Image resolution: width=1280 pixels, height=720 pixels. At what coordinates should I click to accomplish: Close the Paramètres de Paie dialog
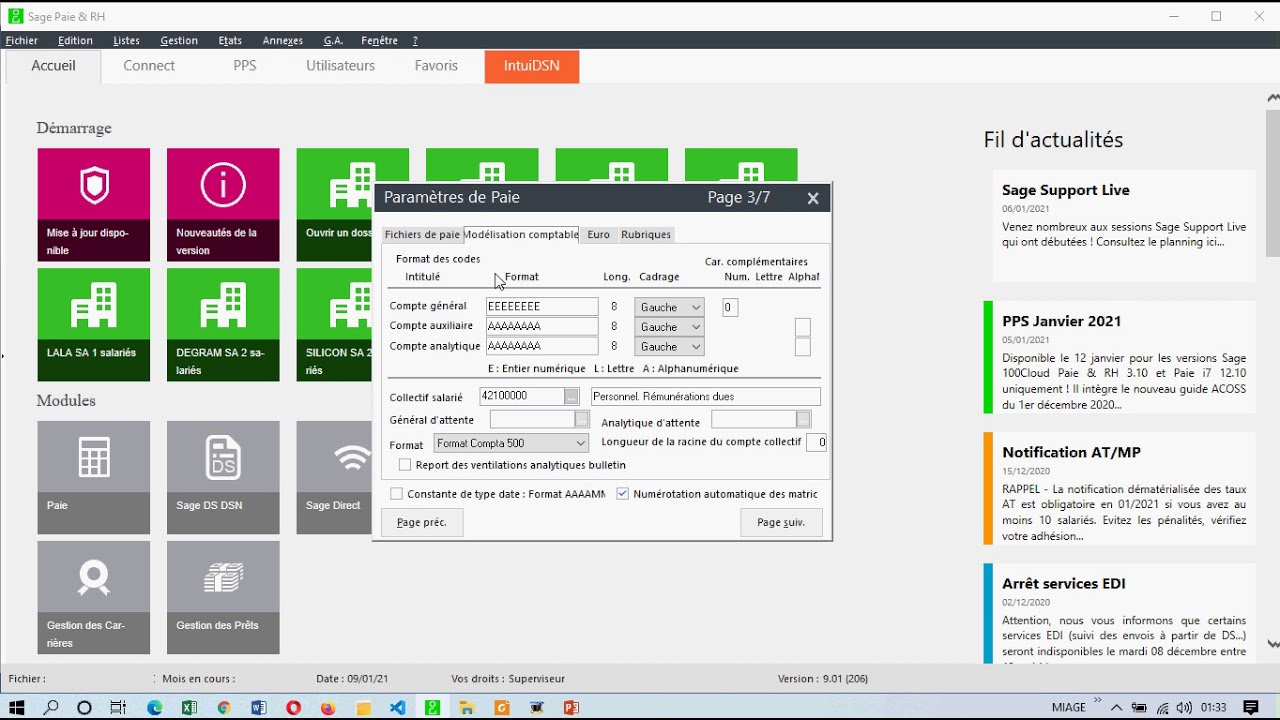pyautogui.click(x=813, y=198)
